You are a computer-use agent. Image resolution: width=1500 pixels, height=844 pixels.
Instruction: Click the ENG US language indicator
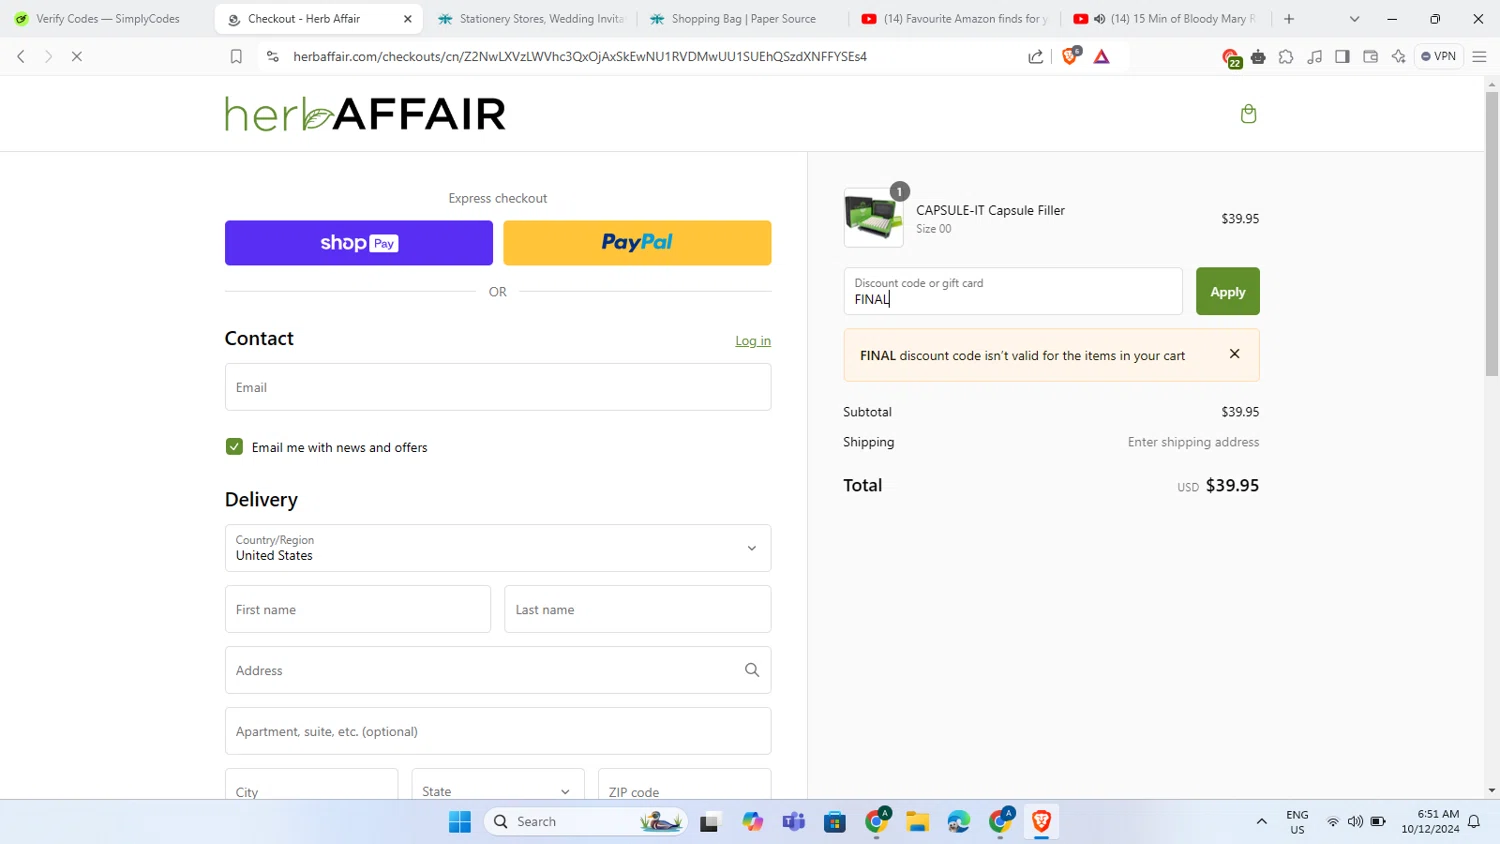(x=1297, y=822)
